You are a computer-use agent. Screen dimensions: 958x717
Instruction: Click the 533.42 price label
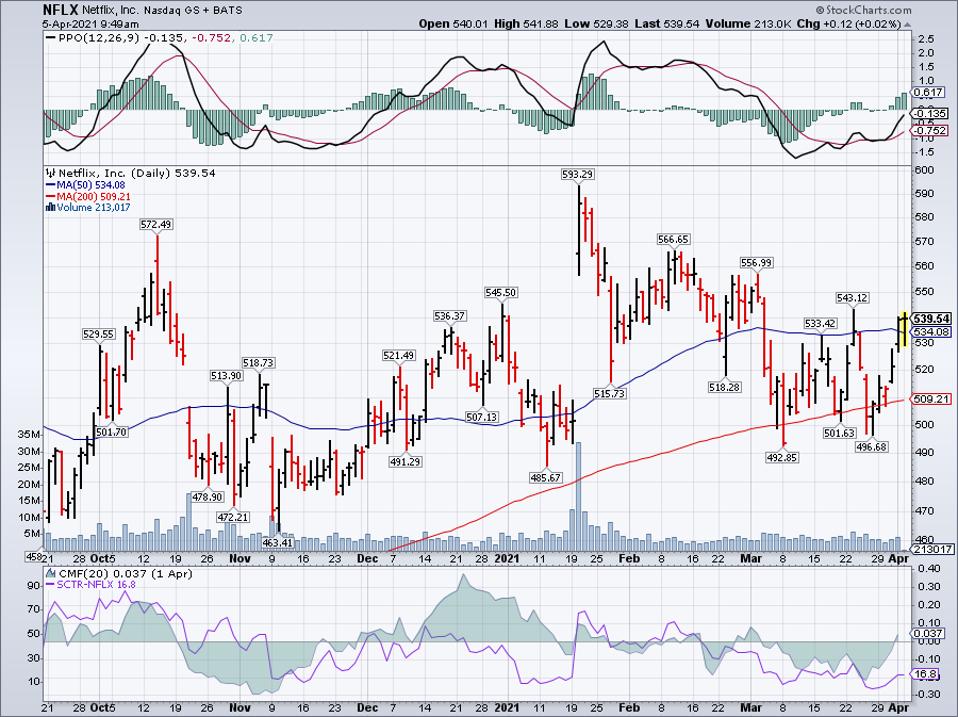pyautogui.click(x=820, y=323)
